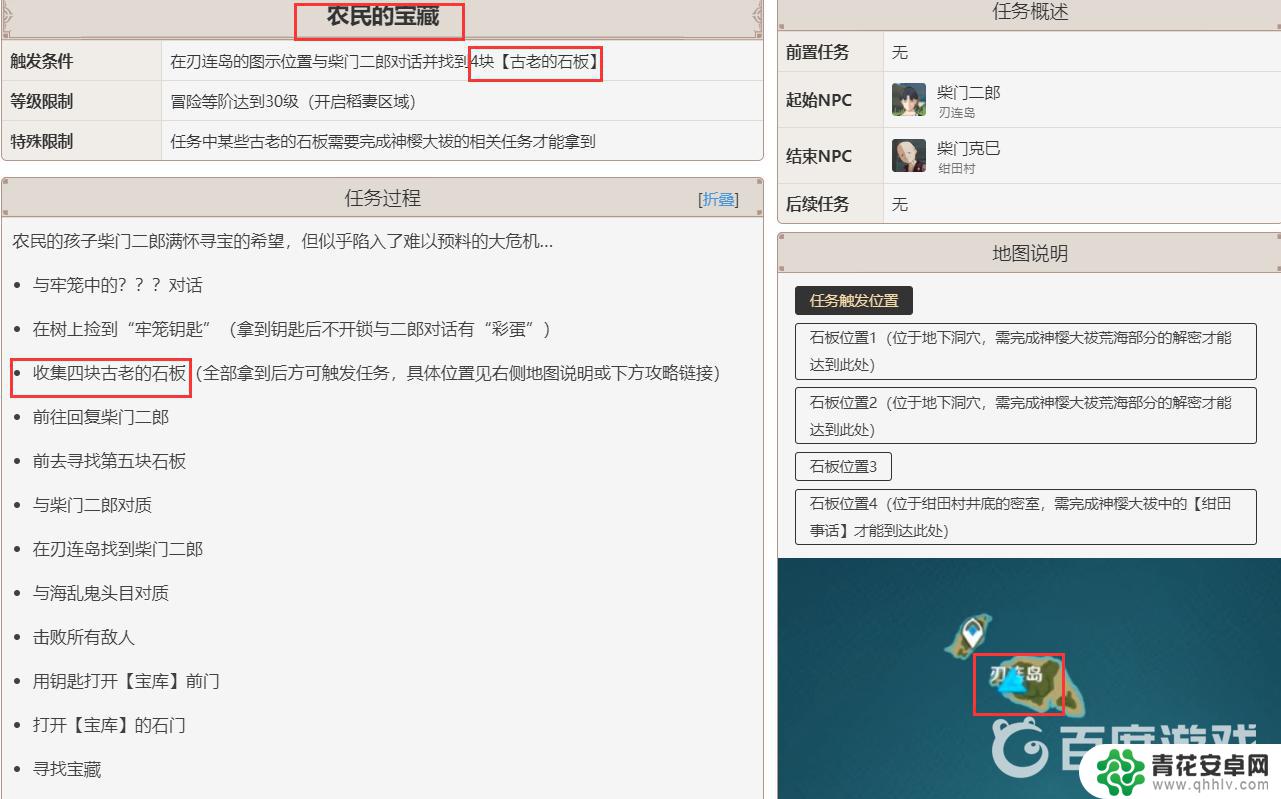Collapse the 任务过程 section via 折叠
This screenshot has width=1281, height=799.
718,199
